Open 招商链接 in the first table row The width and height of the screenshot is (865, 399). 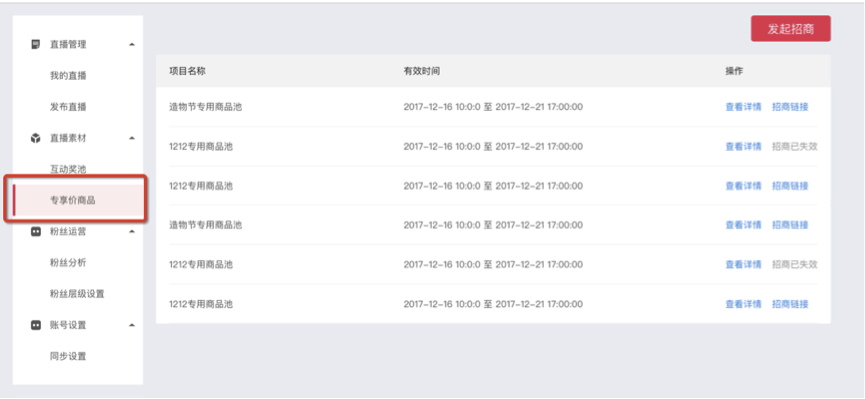tap(790, 107)
